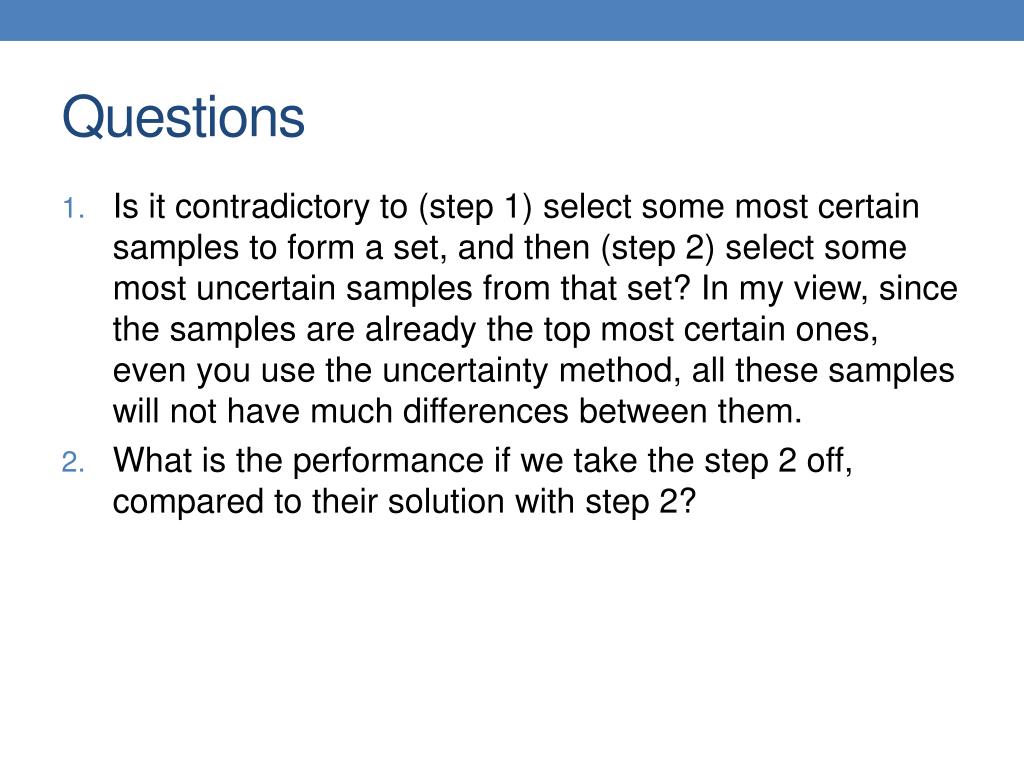Click list number 2 marker
Viewport: 1024px width, 768px height.
[x=73, y=463]
